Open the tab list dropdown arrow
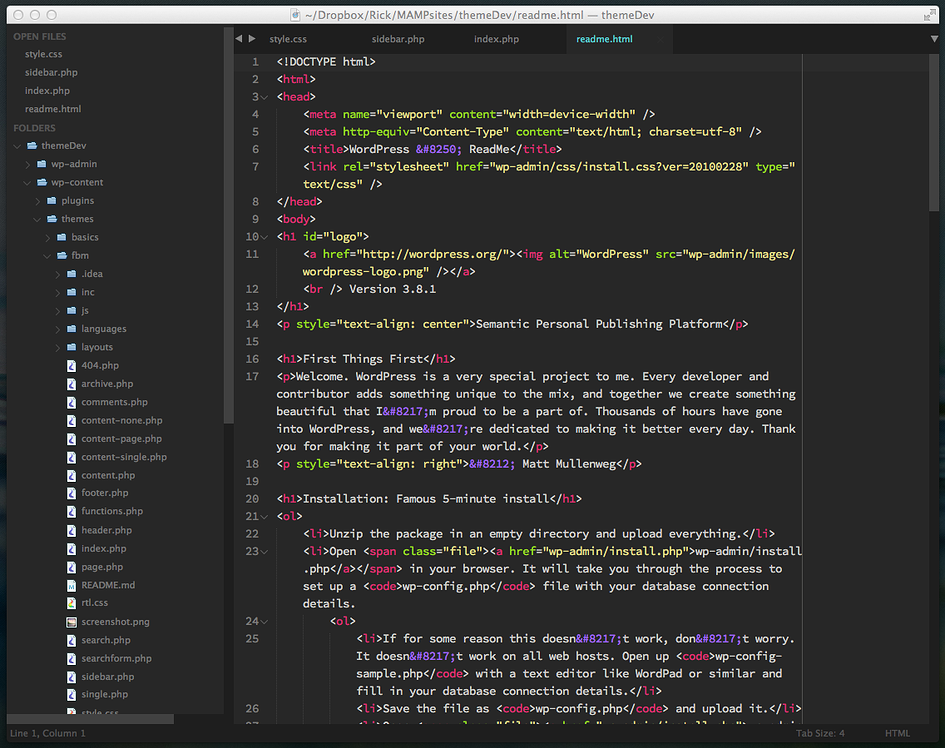Image resolution: width=945 pixels, height=748 pixels. [934, 39]
